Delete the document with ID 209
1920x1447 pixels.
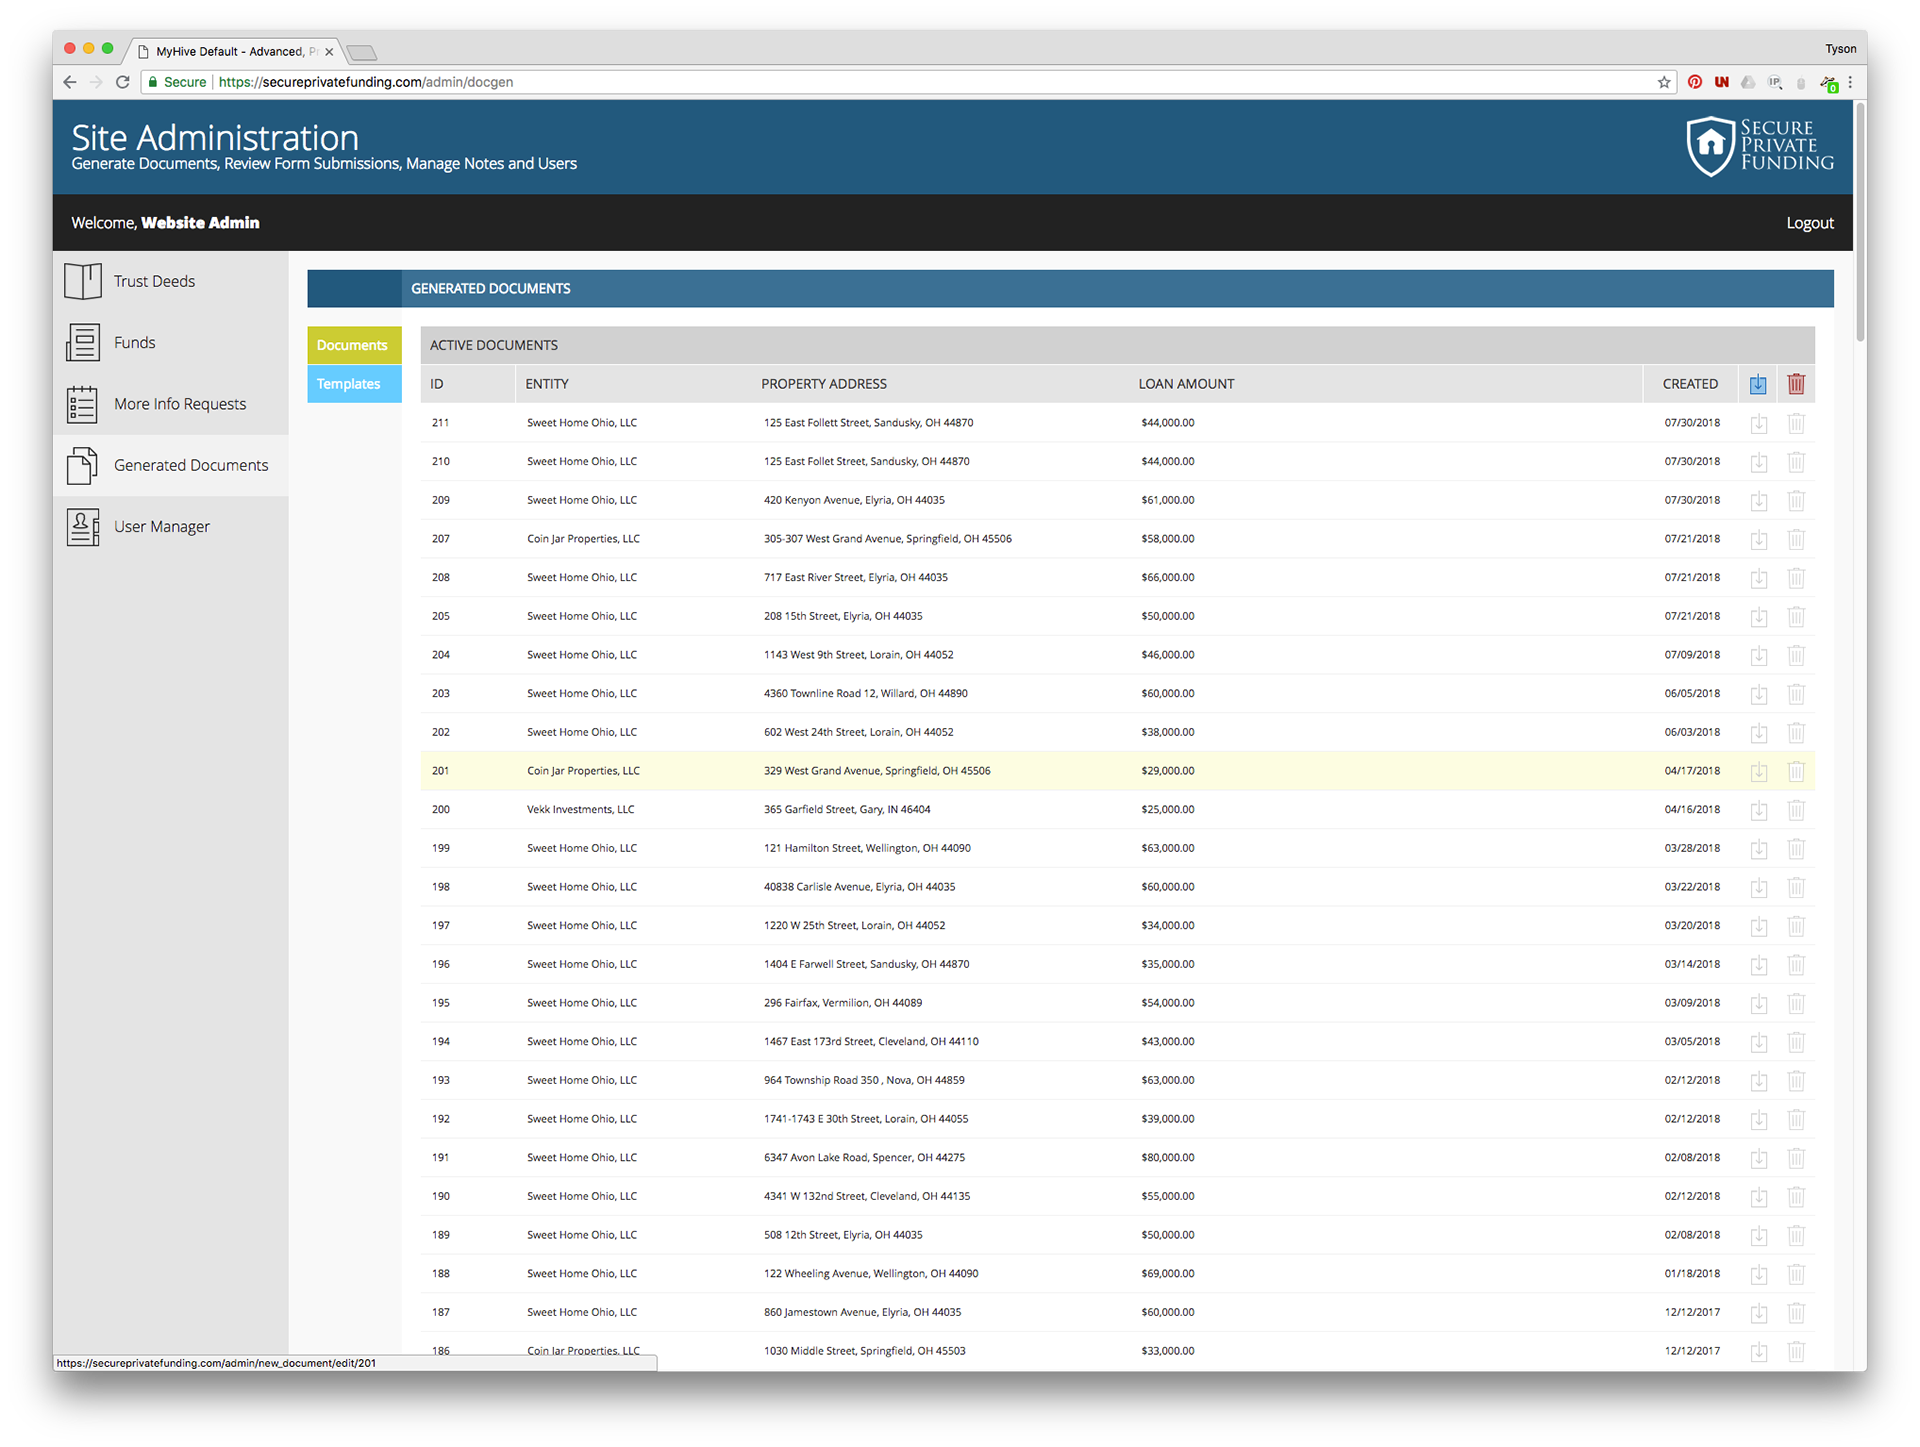pos(1796,501)
